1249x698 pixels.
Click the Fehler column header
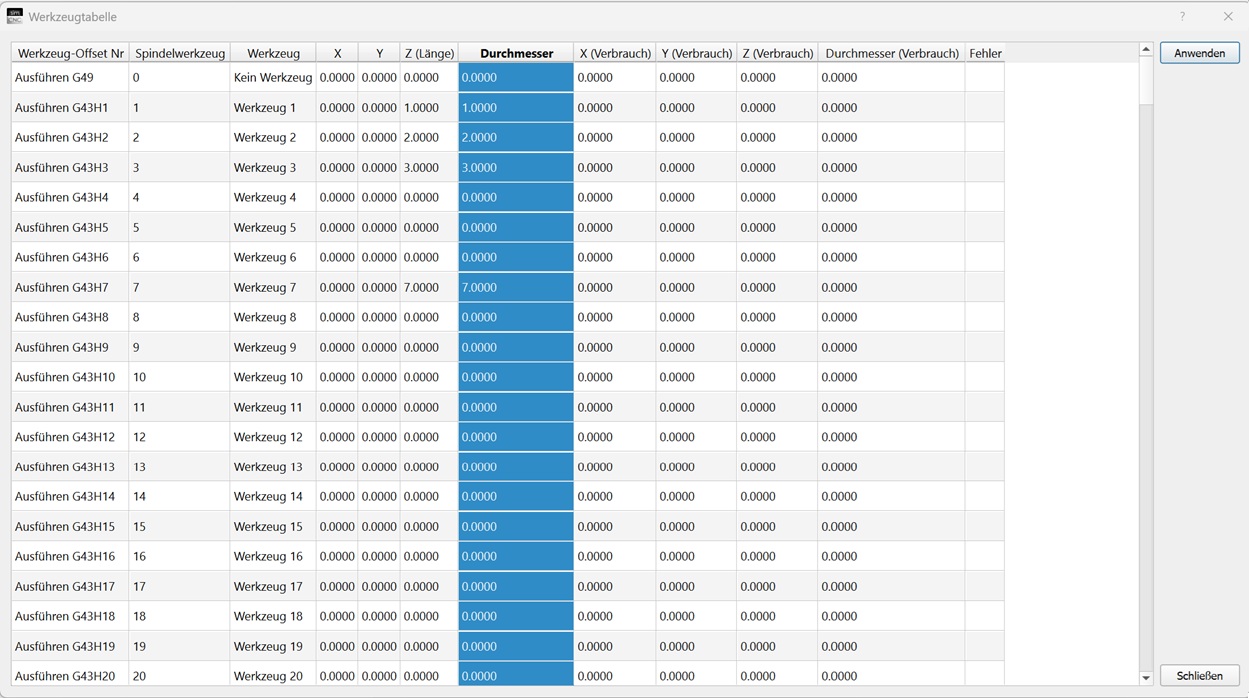(x=985, y=53)
